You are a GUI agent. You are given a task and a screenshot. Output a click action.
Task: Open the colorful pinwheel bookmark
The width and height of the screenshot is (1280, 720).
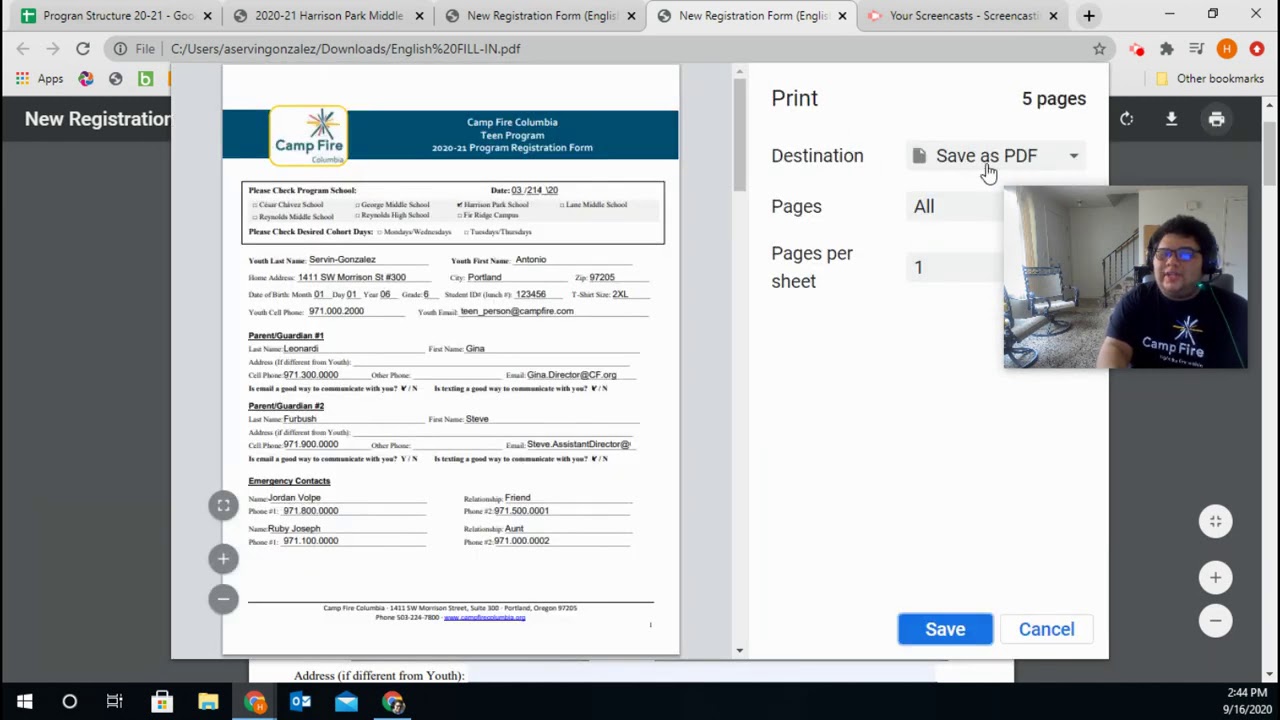coord(86,78)
